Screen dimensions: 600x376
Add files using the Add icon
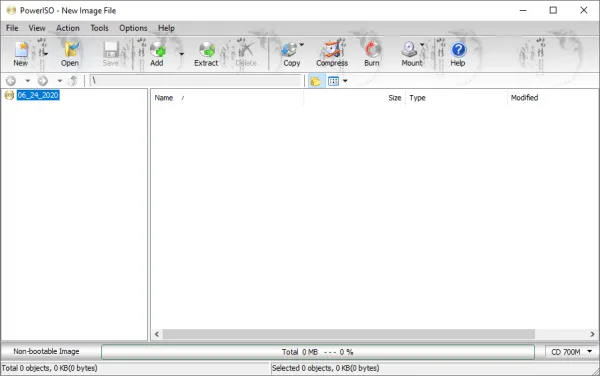(x=157, y=50)
